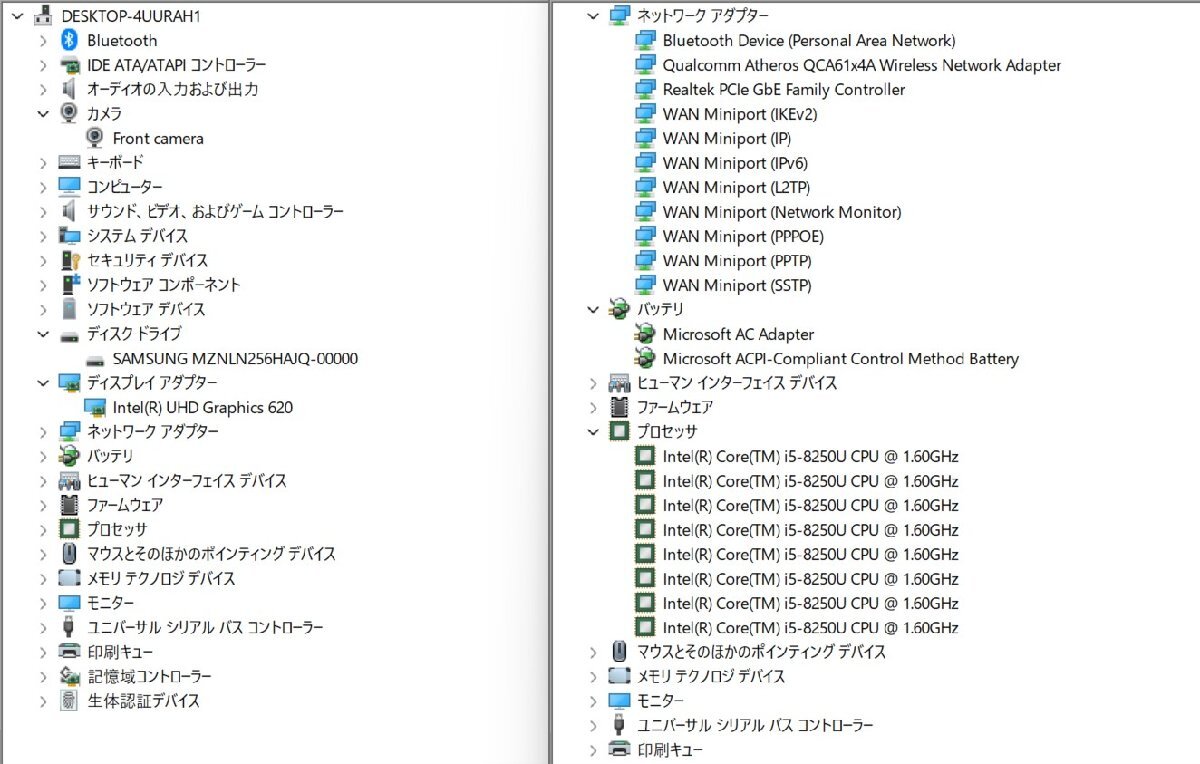Image resolution: width=1200 pixels, height=764 pixels.
Task: Click the ソフトウェア コンポーネント icon
Action: click(69, 284)
